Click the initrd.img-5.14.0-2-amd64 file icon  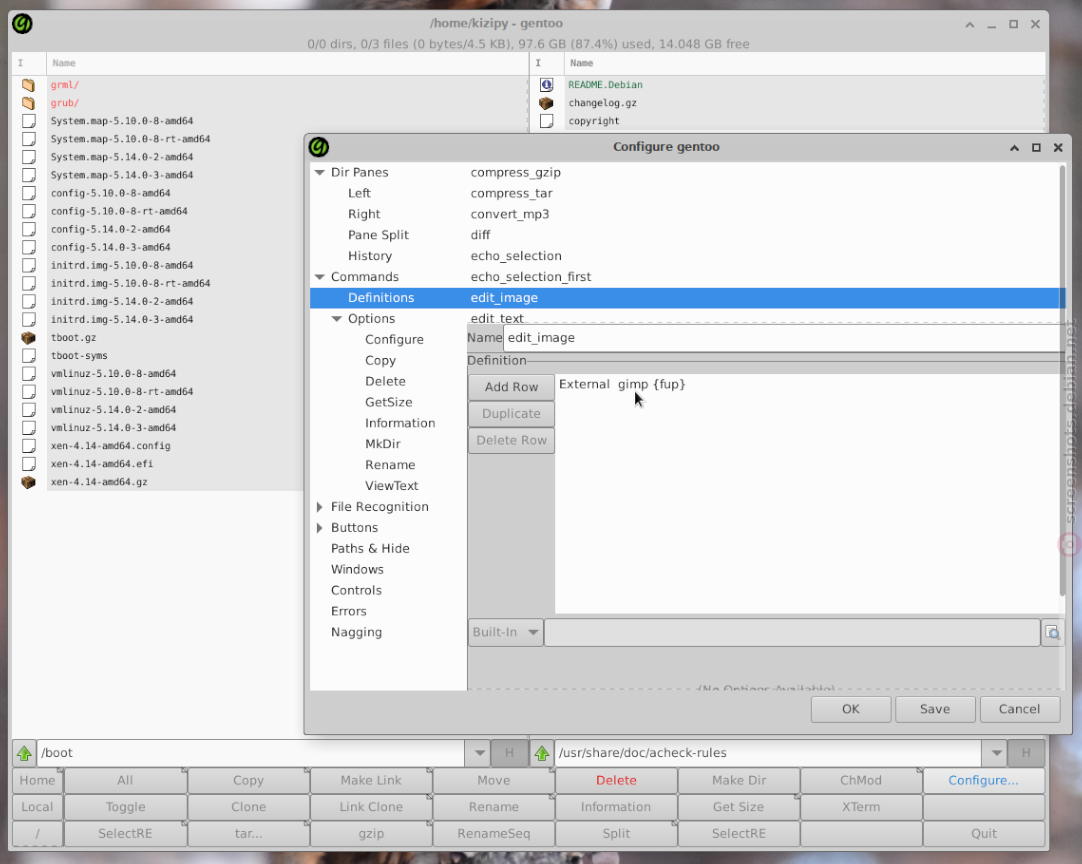(x=28, y=302)
